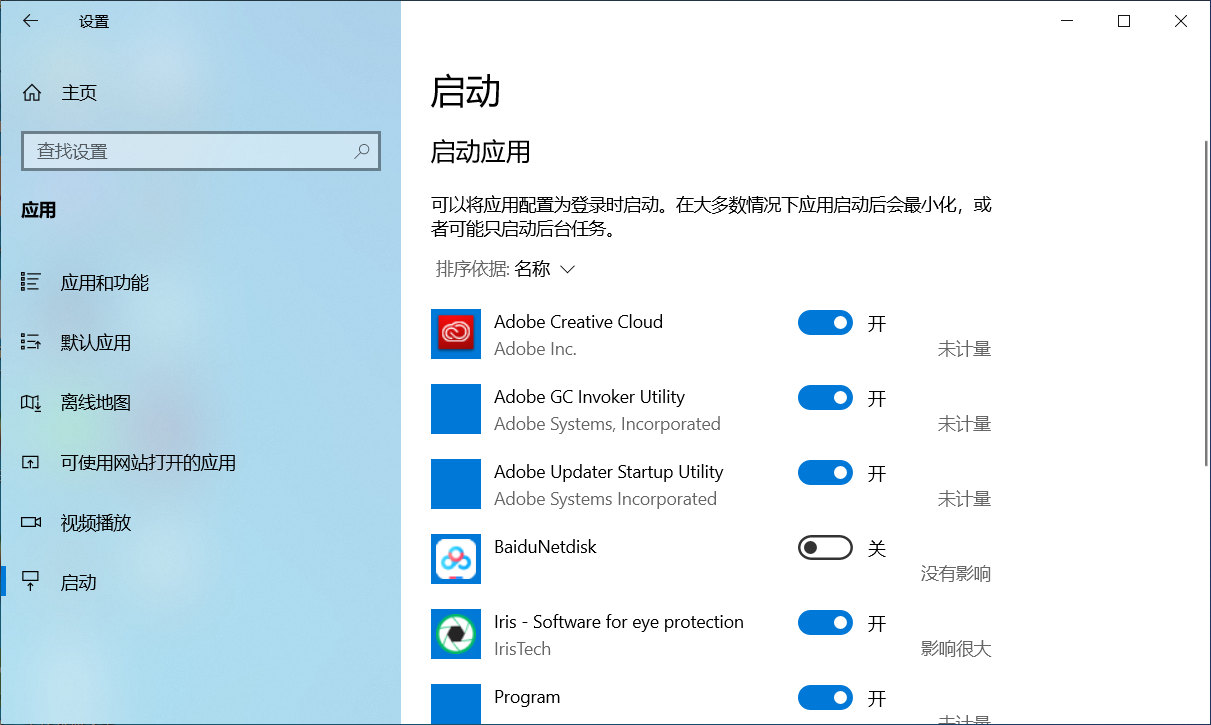Switch off Adobe Updater Startup Utility toggle
The width and height of the screenshot is (1211, 725).
(x=825, y=473)
